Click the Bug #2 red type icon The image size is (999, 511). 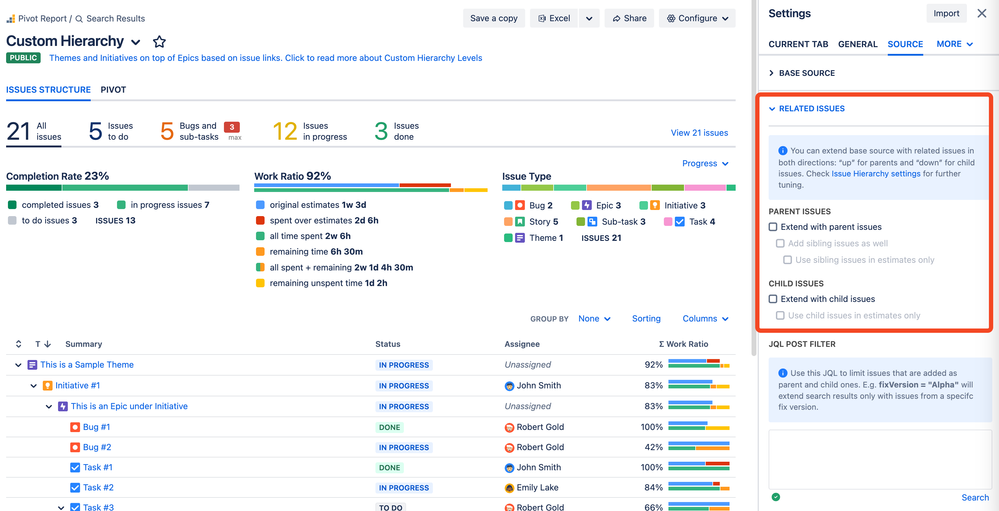[75, 447]
